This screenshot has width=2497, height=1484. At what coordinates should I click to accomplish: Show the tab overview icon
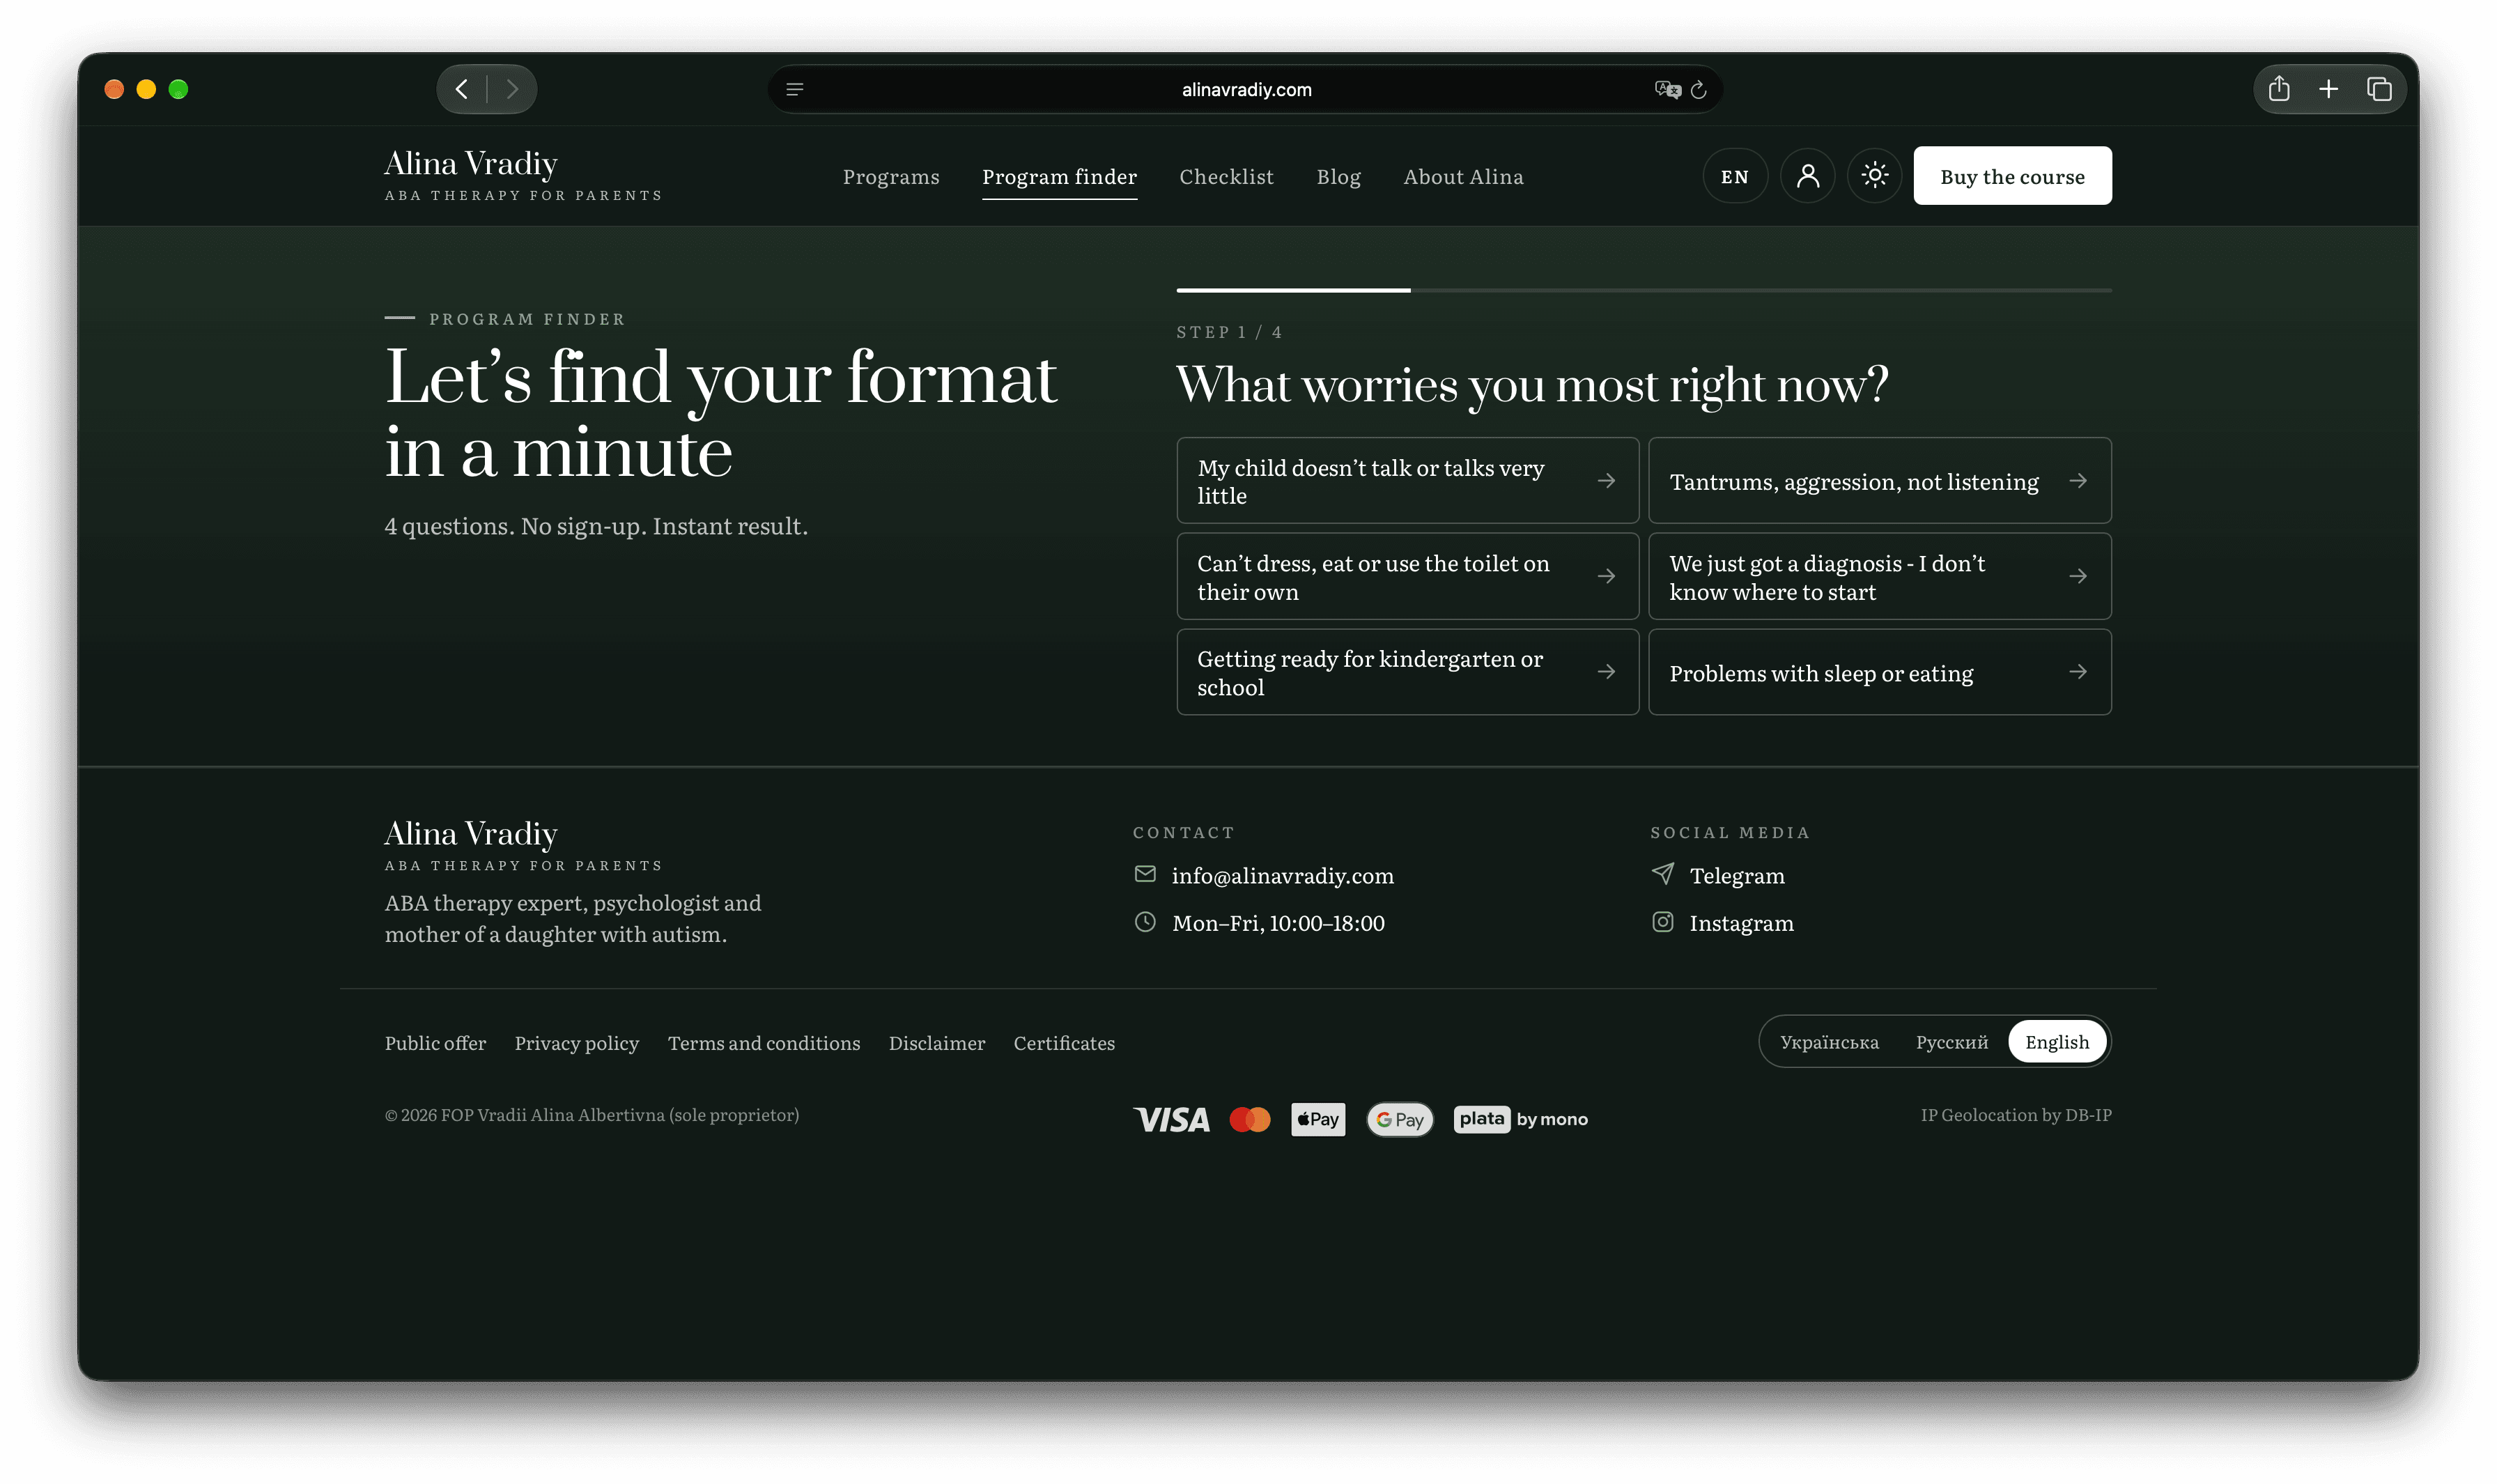coord(2379,89)
